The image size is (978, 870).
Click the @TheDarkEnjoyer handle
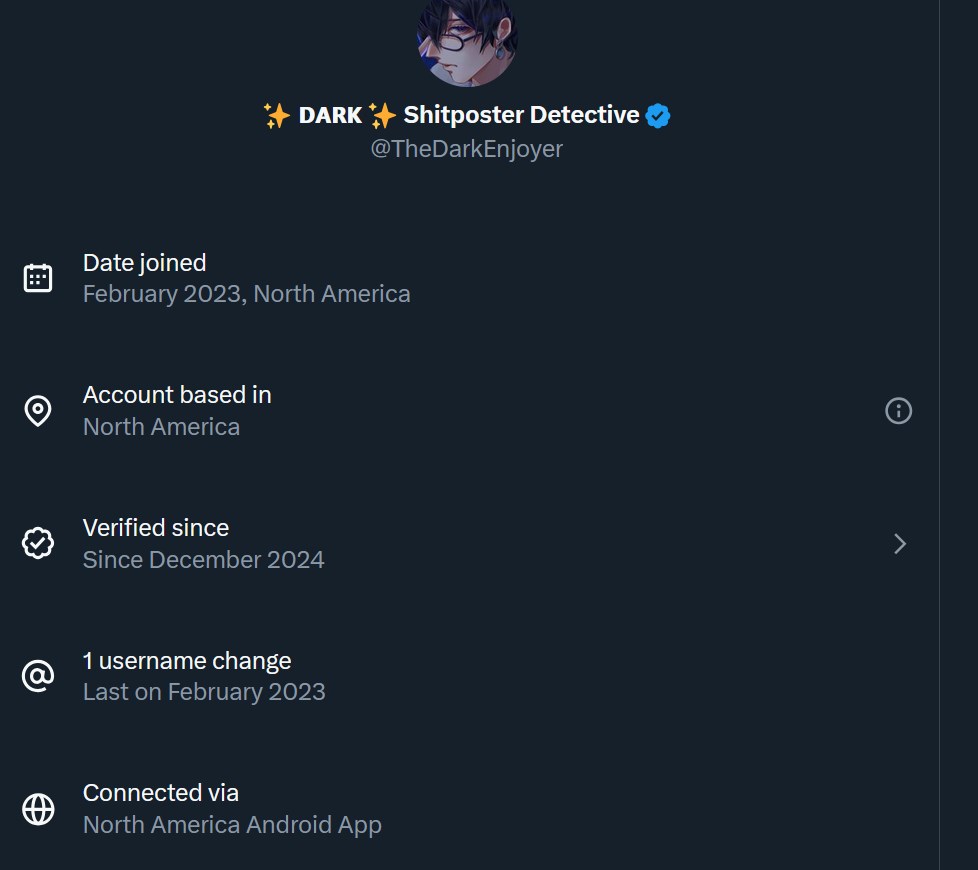(x=467, y=149)
